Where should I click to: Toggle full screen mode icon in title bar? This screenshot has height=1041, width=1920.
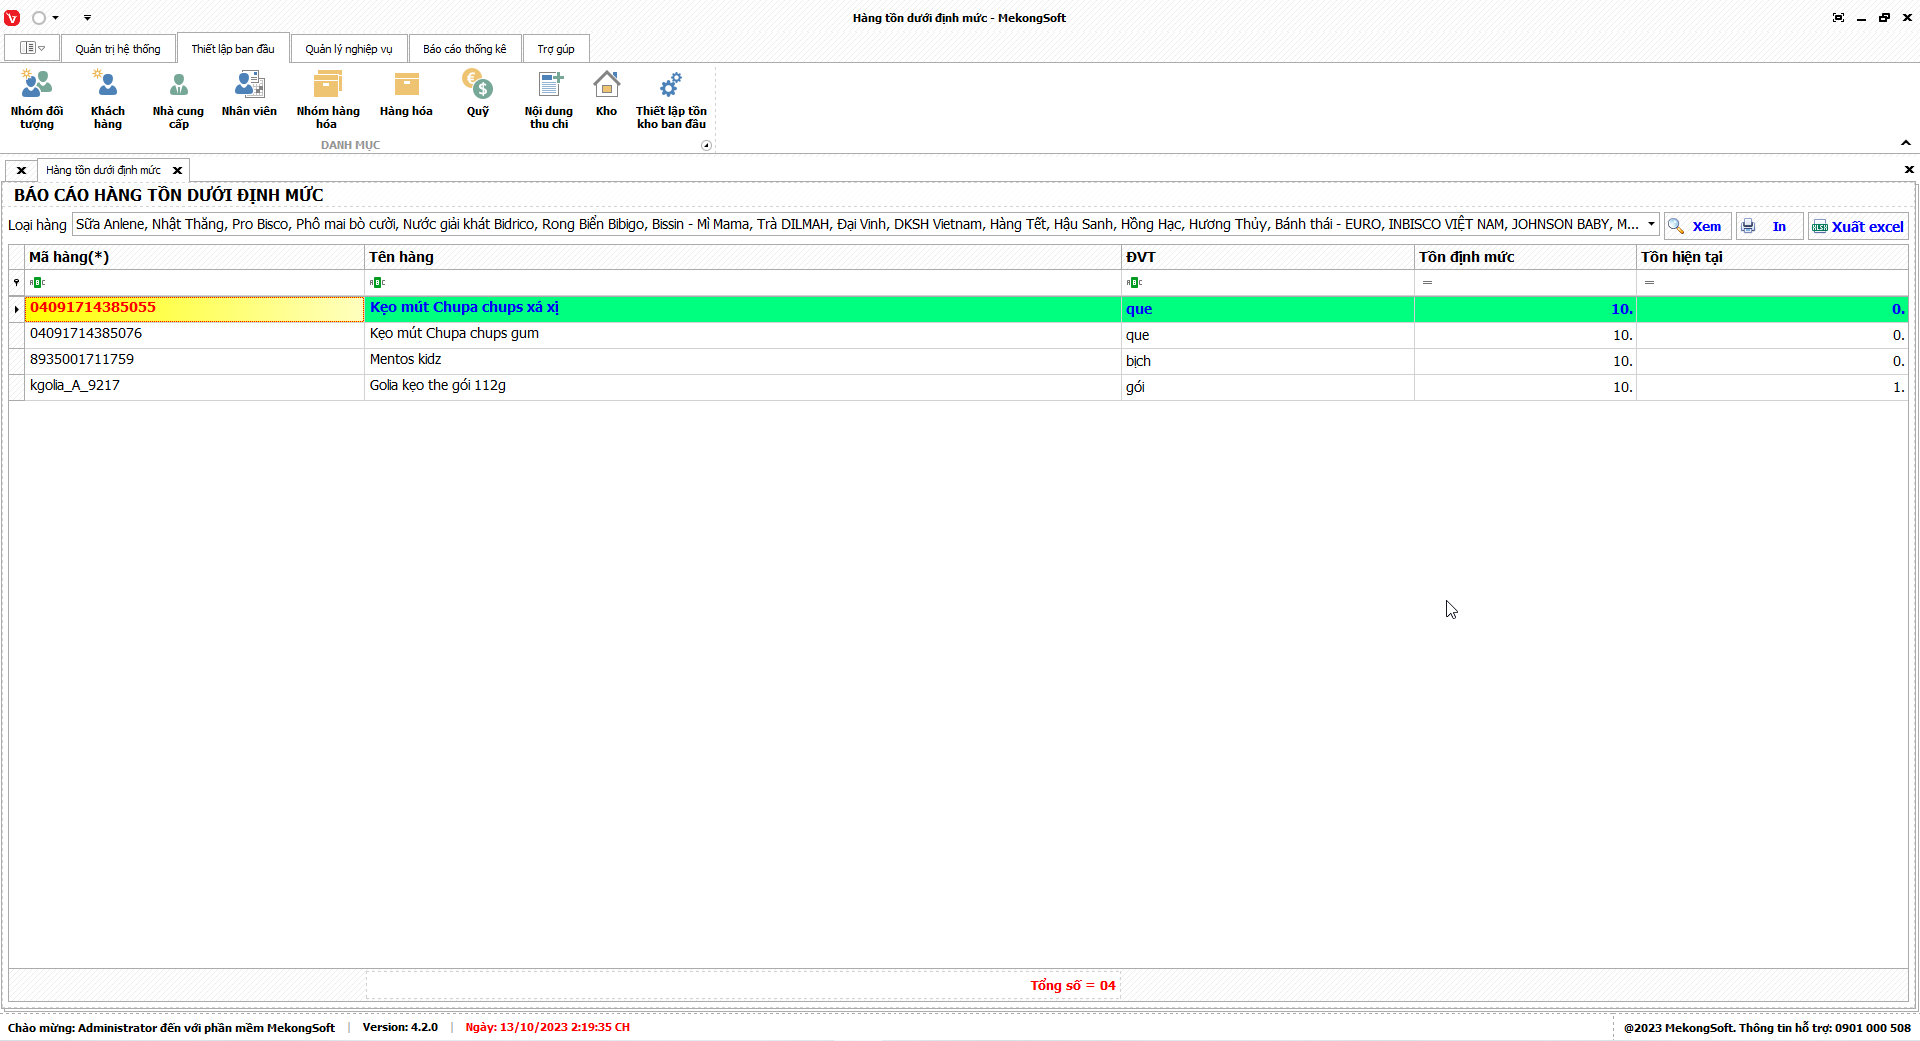1838,18
